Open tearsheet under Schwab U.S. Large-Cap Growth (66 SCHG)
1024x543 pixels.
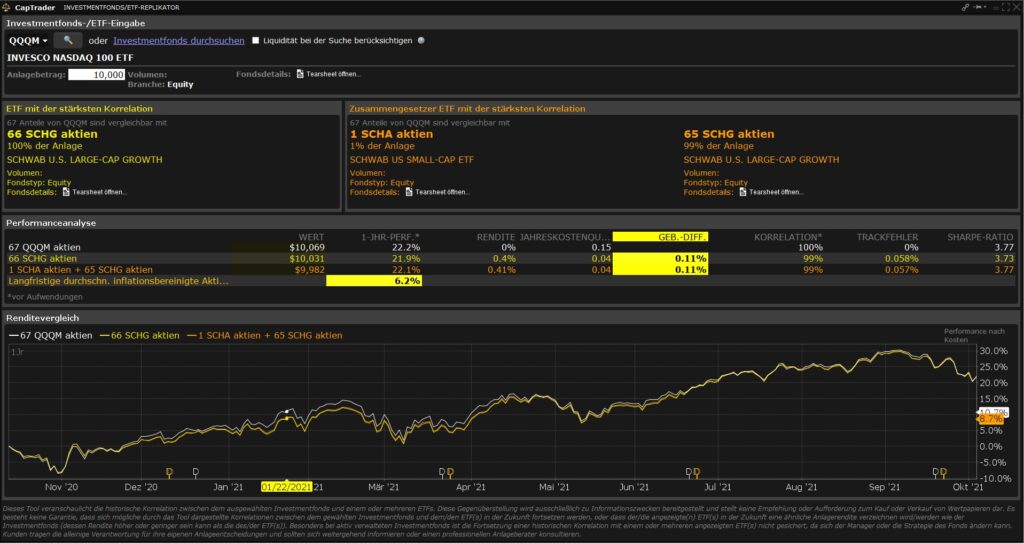pos(66,192)
